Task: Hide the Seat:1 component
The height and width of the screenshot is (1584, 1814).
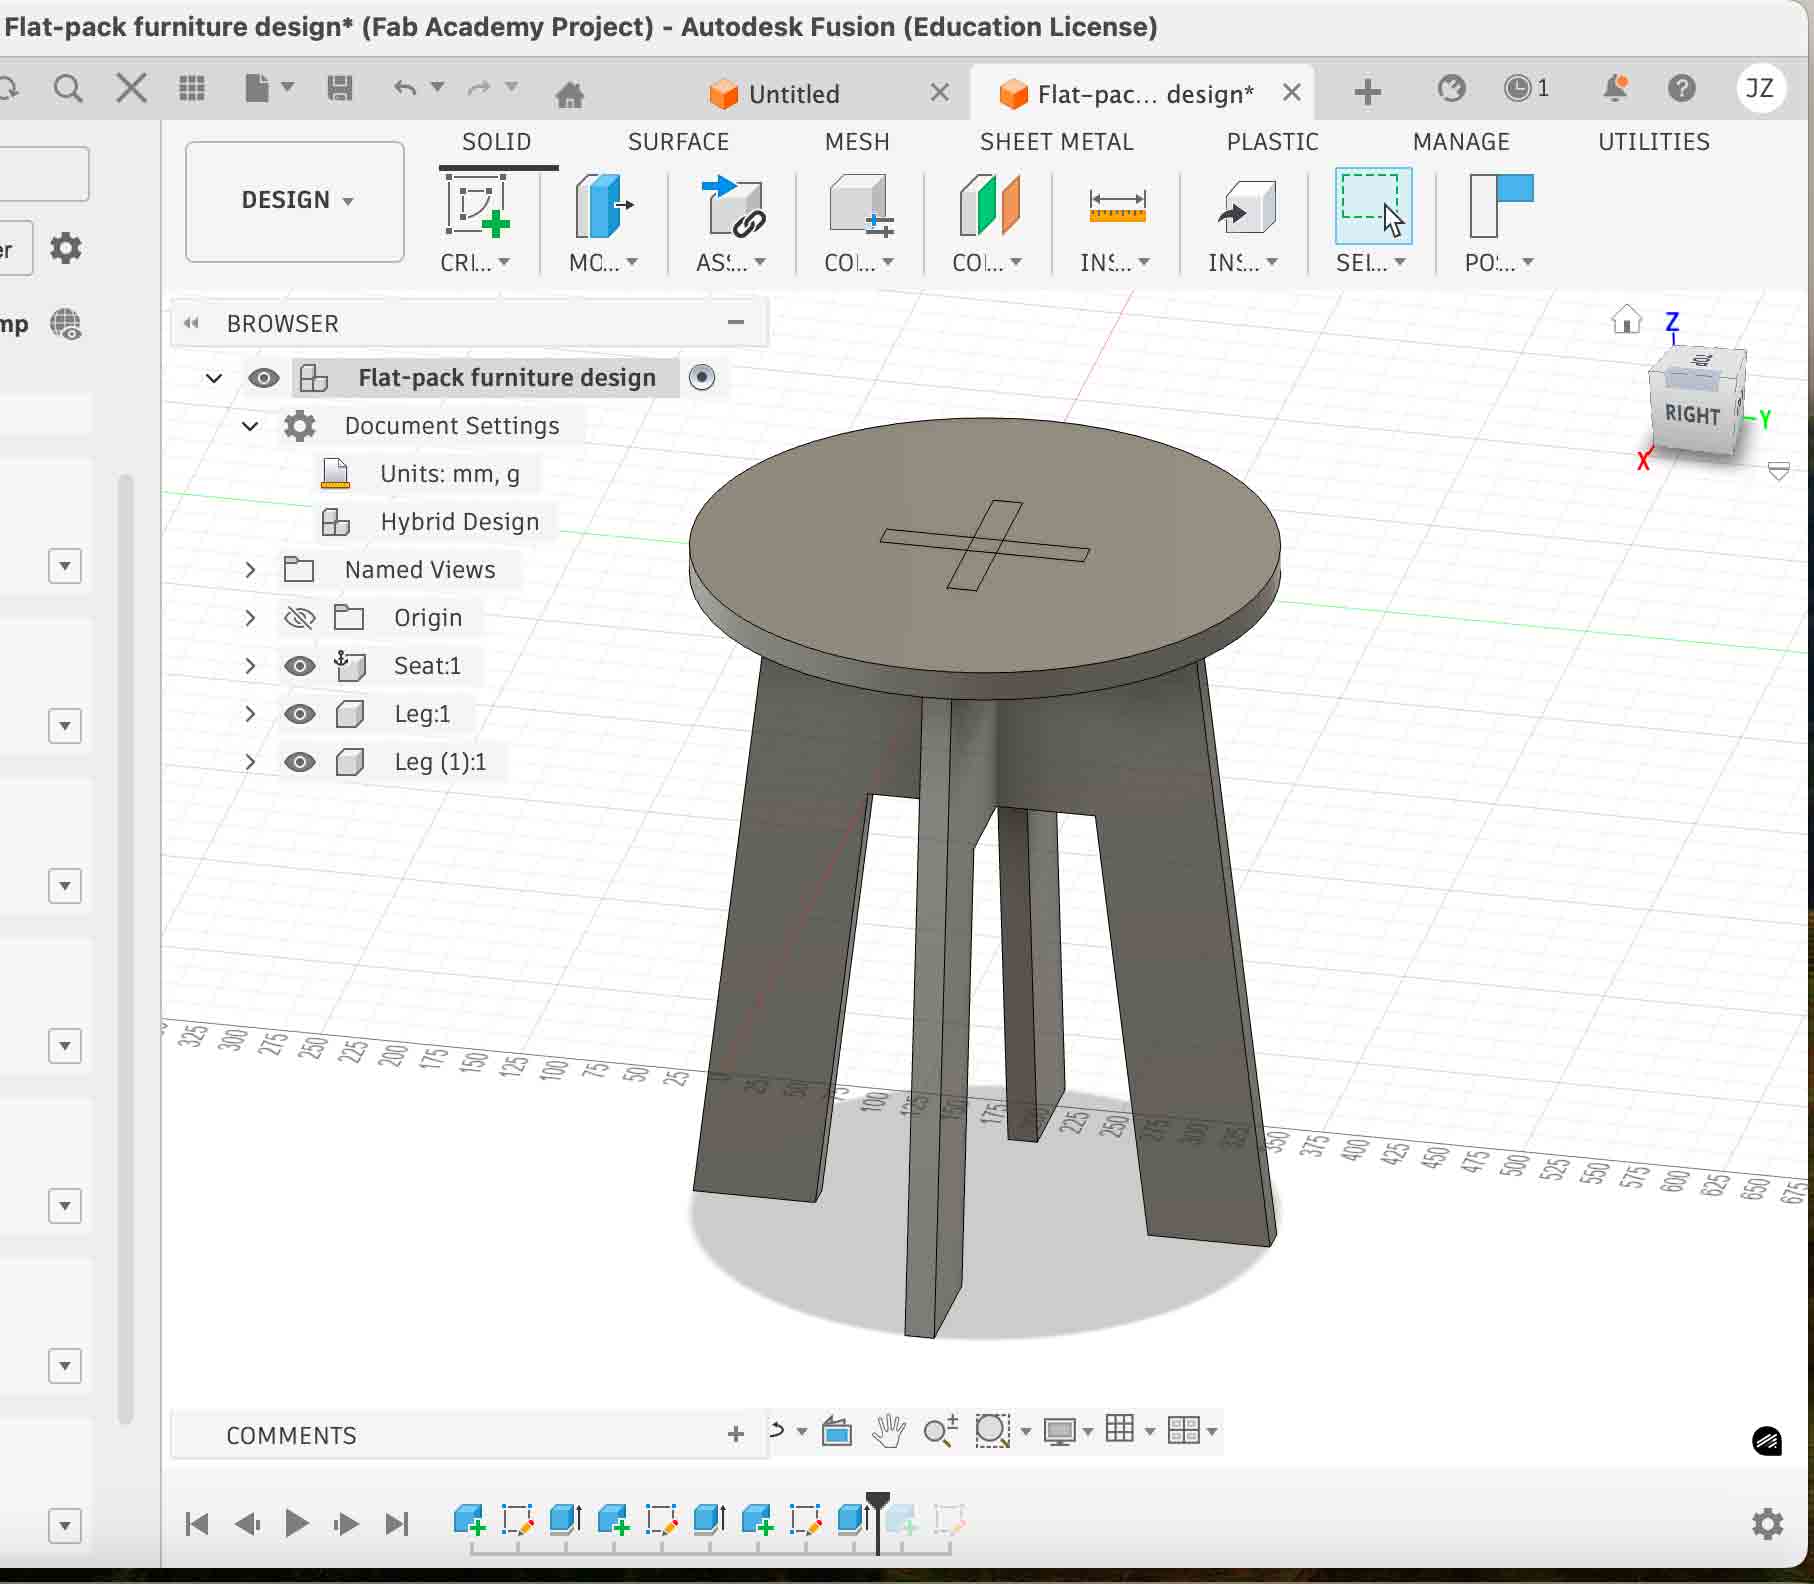Action: [300, 666]
